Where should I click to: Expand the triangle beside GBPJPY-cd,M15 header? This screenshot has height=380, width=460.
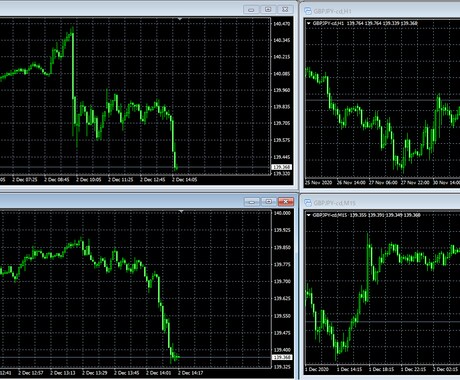pos(309,215)
